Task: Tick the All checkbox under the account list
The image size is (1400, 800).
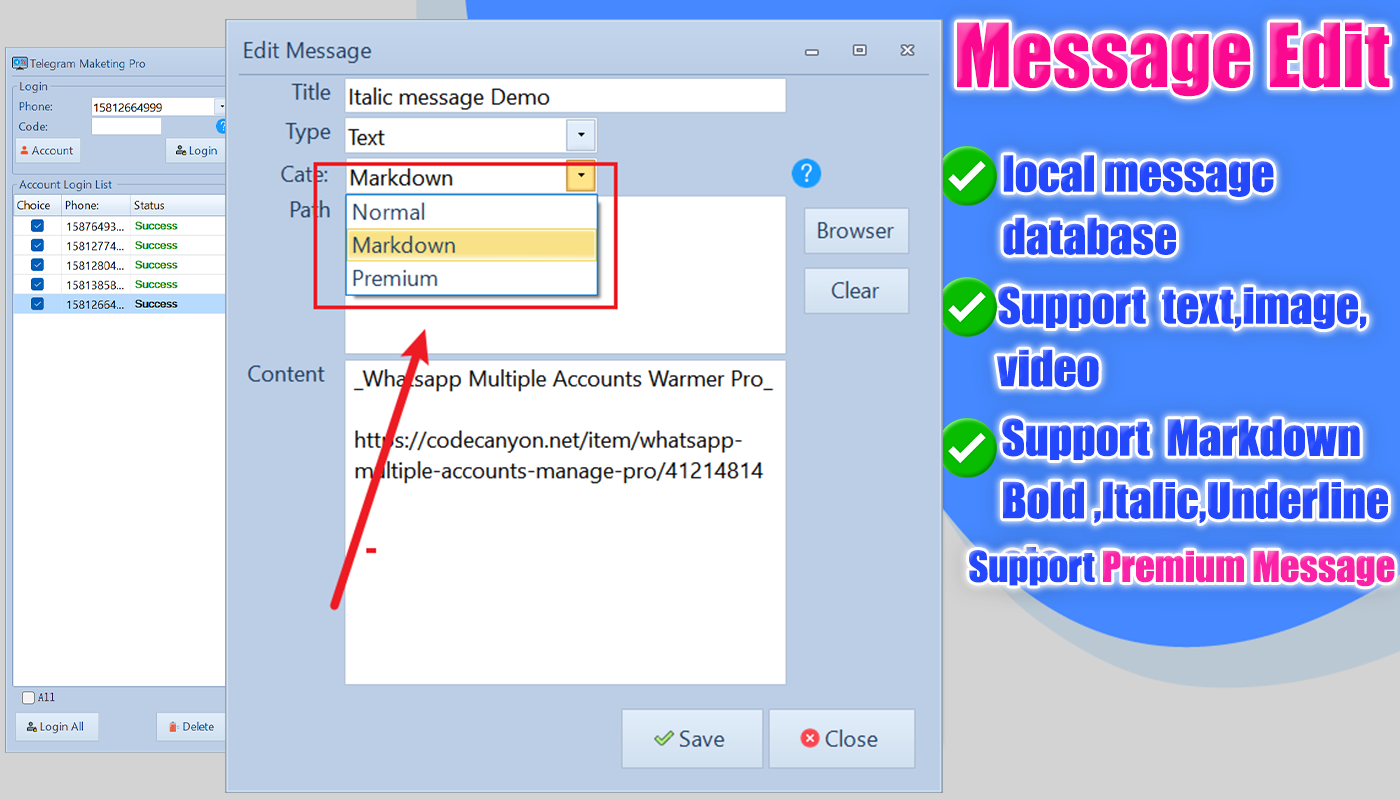Action: [x=28, y=698]
